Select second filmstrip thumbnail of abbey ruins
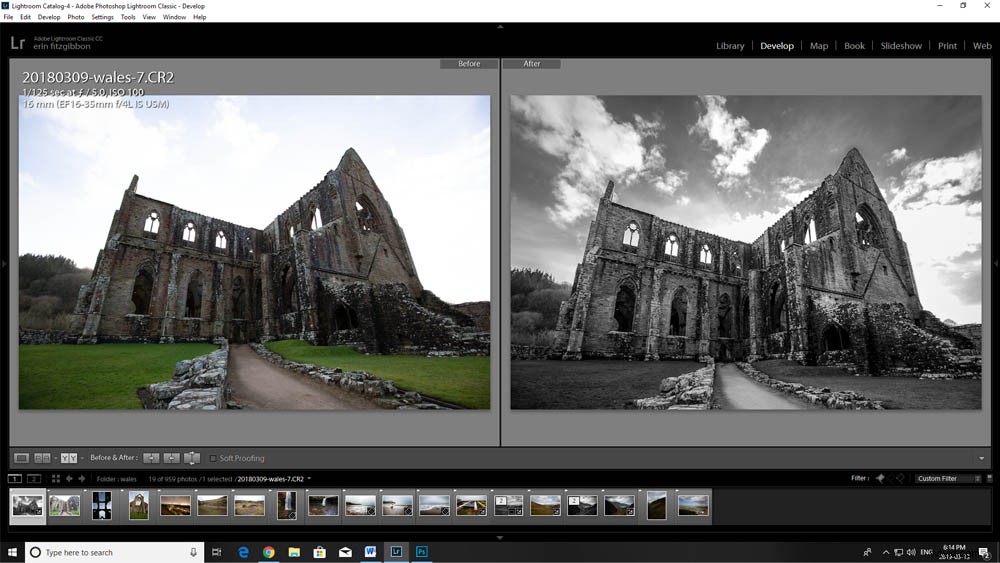1000x563 pixels. (65, 506)
